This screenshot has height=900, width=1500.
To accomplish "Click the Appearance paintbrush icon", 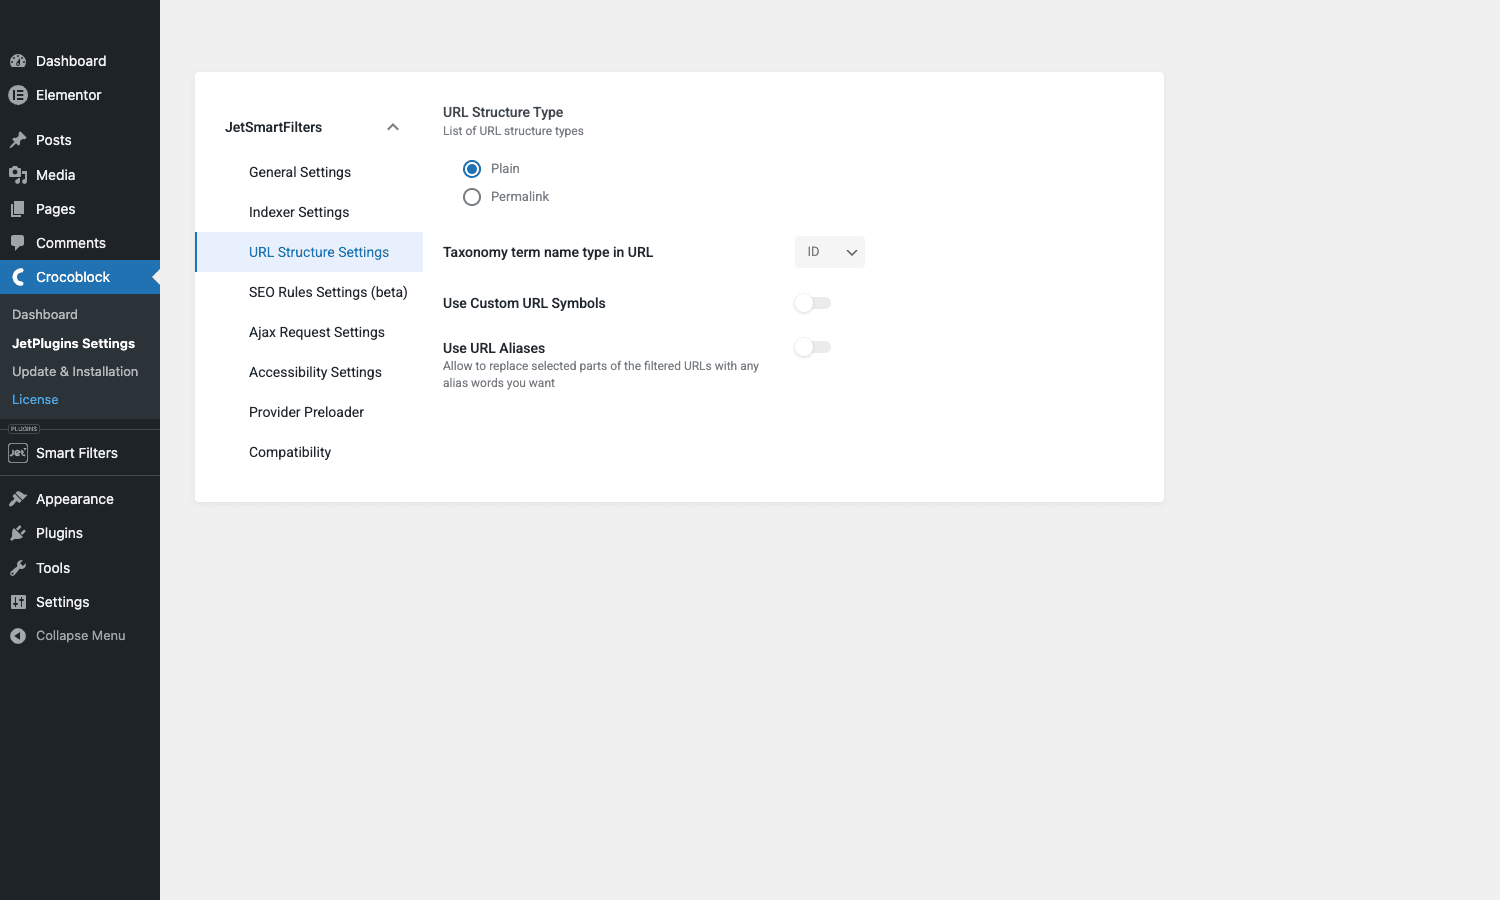I will click(18, 499).
